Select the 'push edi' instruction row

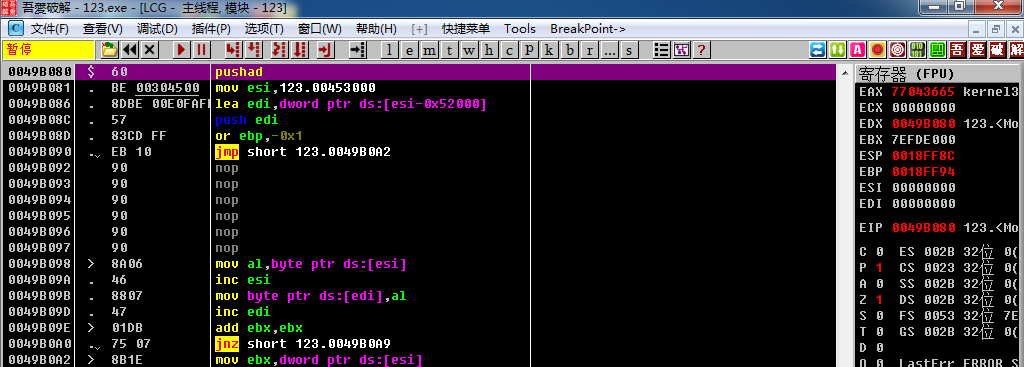point(418,120)
